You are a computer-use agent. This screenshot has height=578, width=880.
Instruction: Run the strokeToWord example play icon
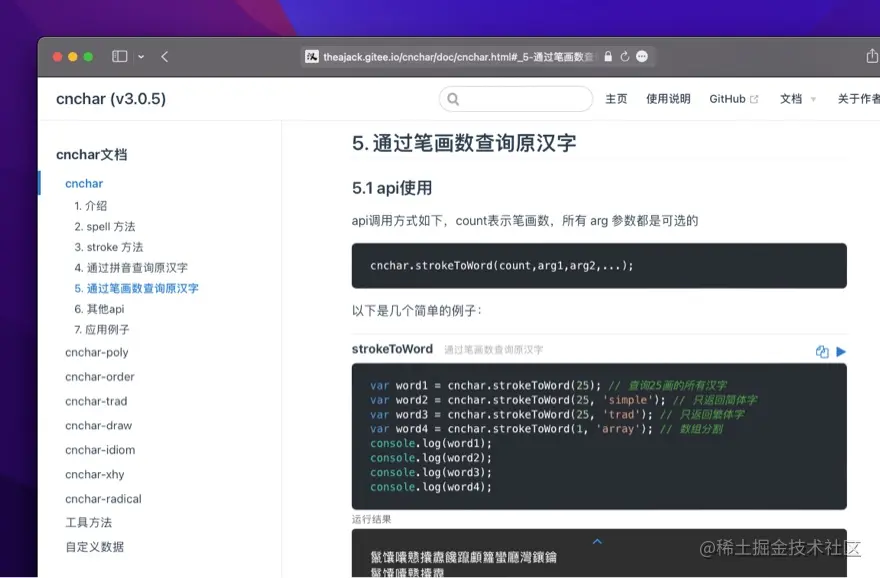click(841, 352)
